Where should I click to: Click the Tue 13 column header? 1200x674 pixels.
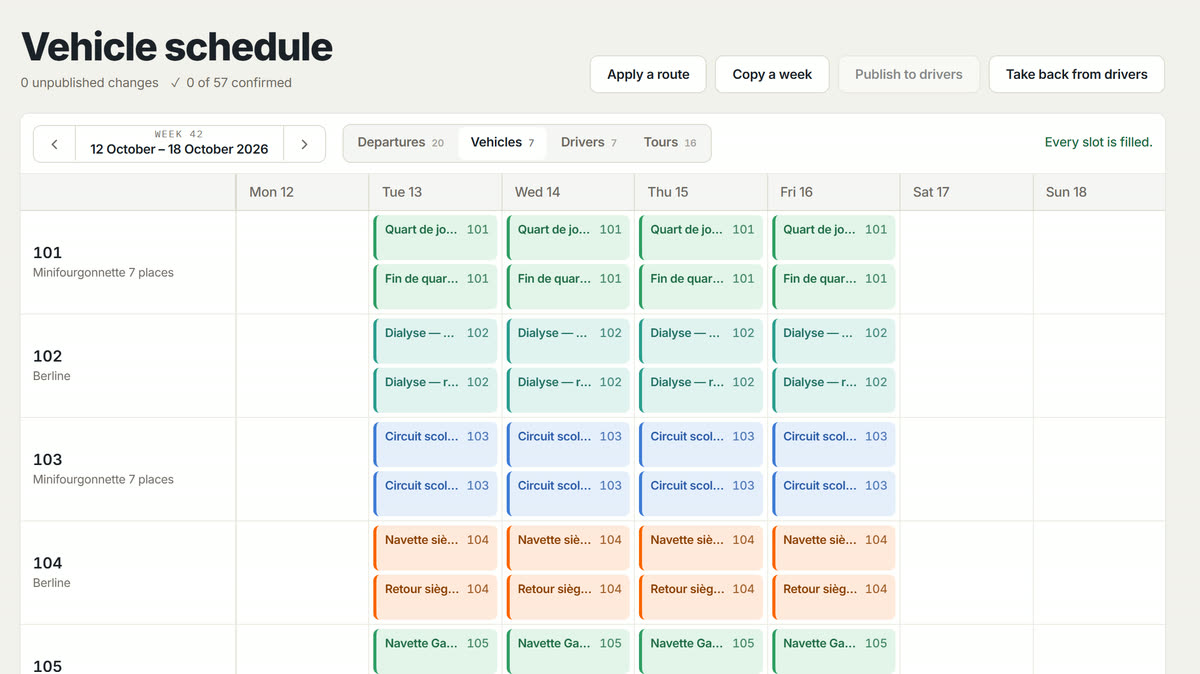(x=435, y=192)
